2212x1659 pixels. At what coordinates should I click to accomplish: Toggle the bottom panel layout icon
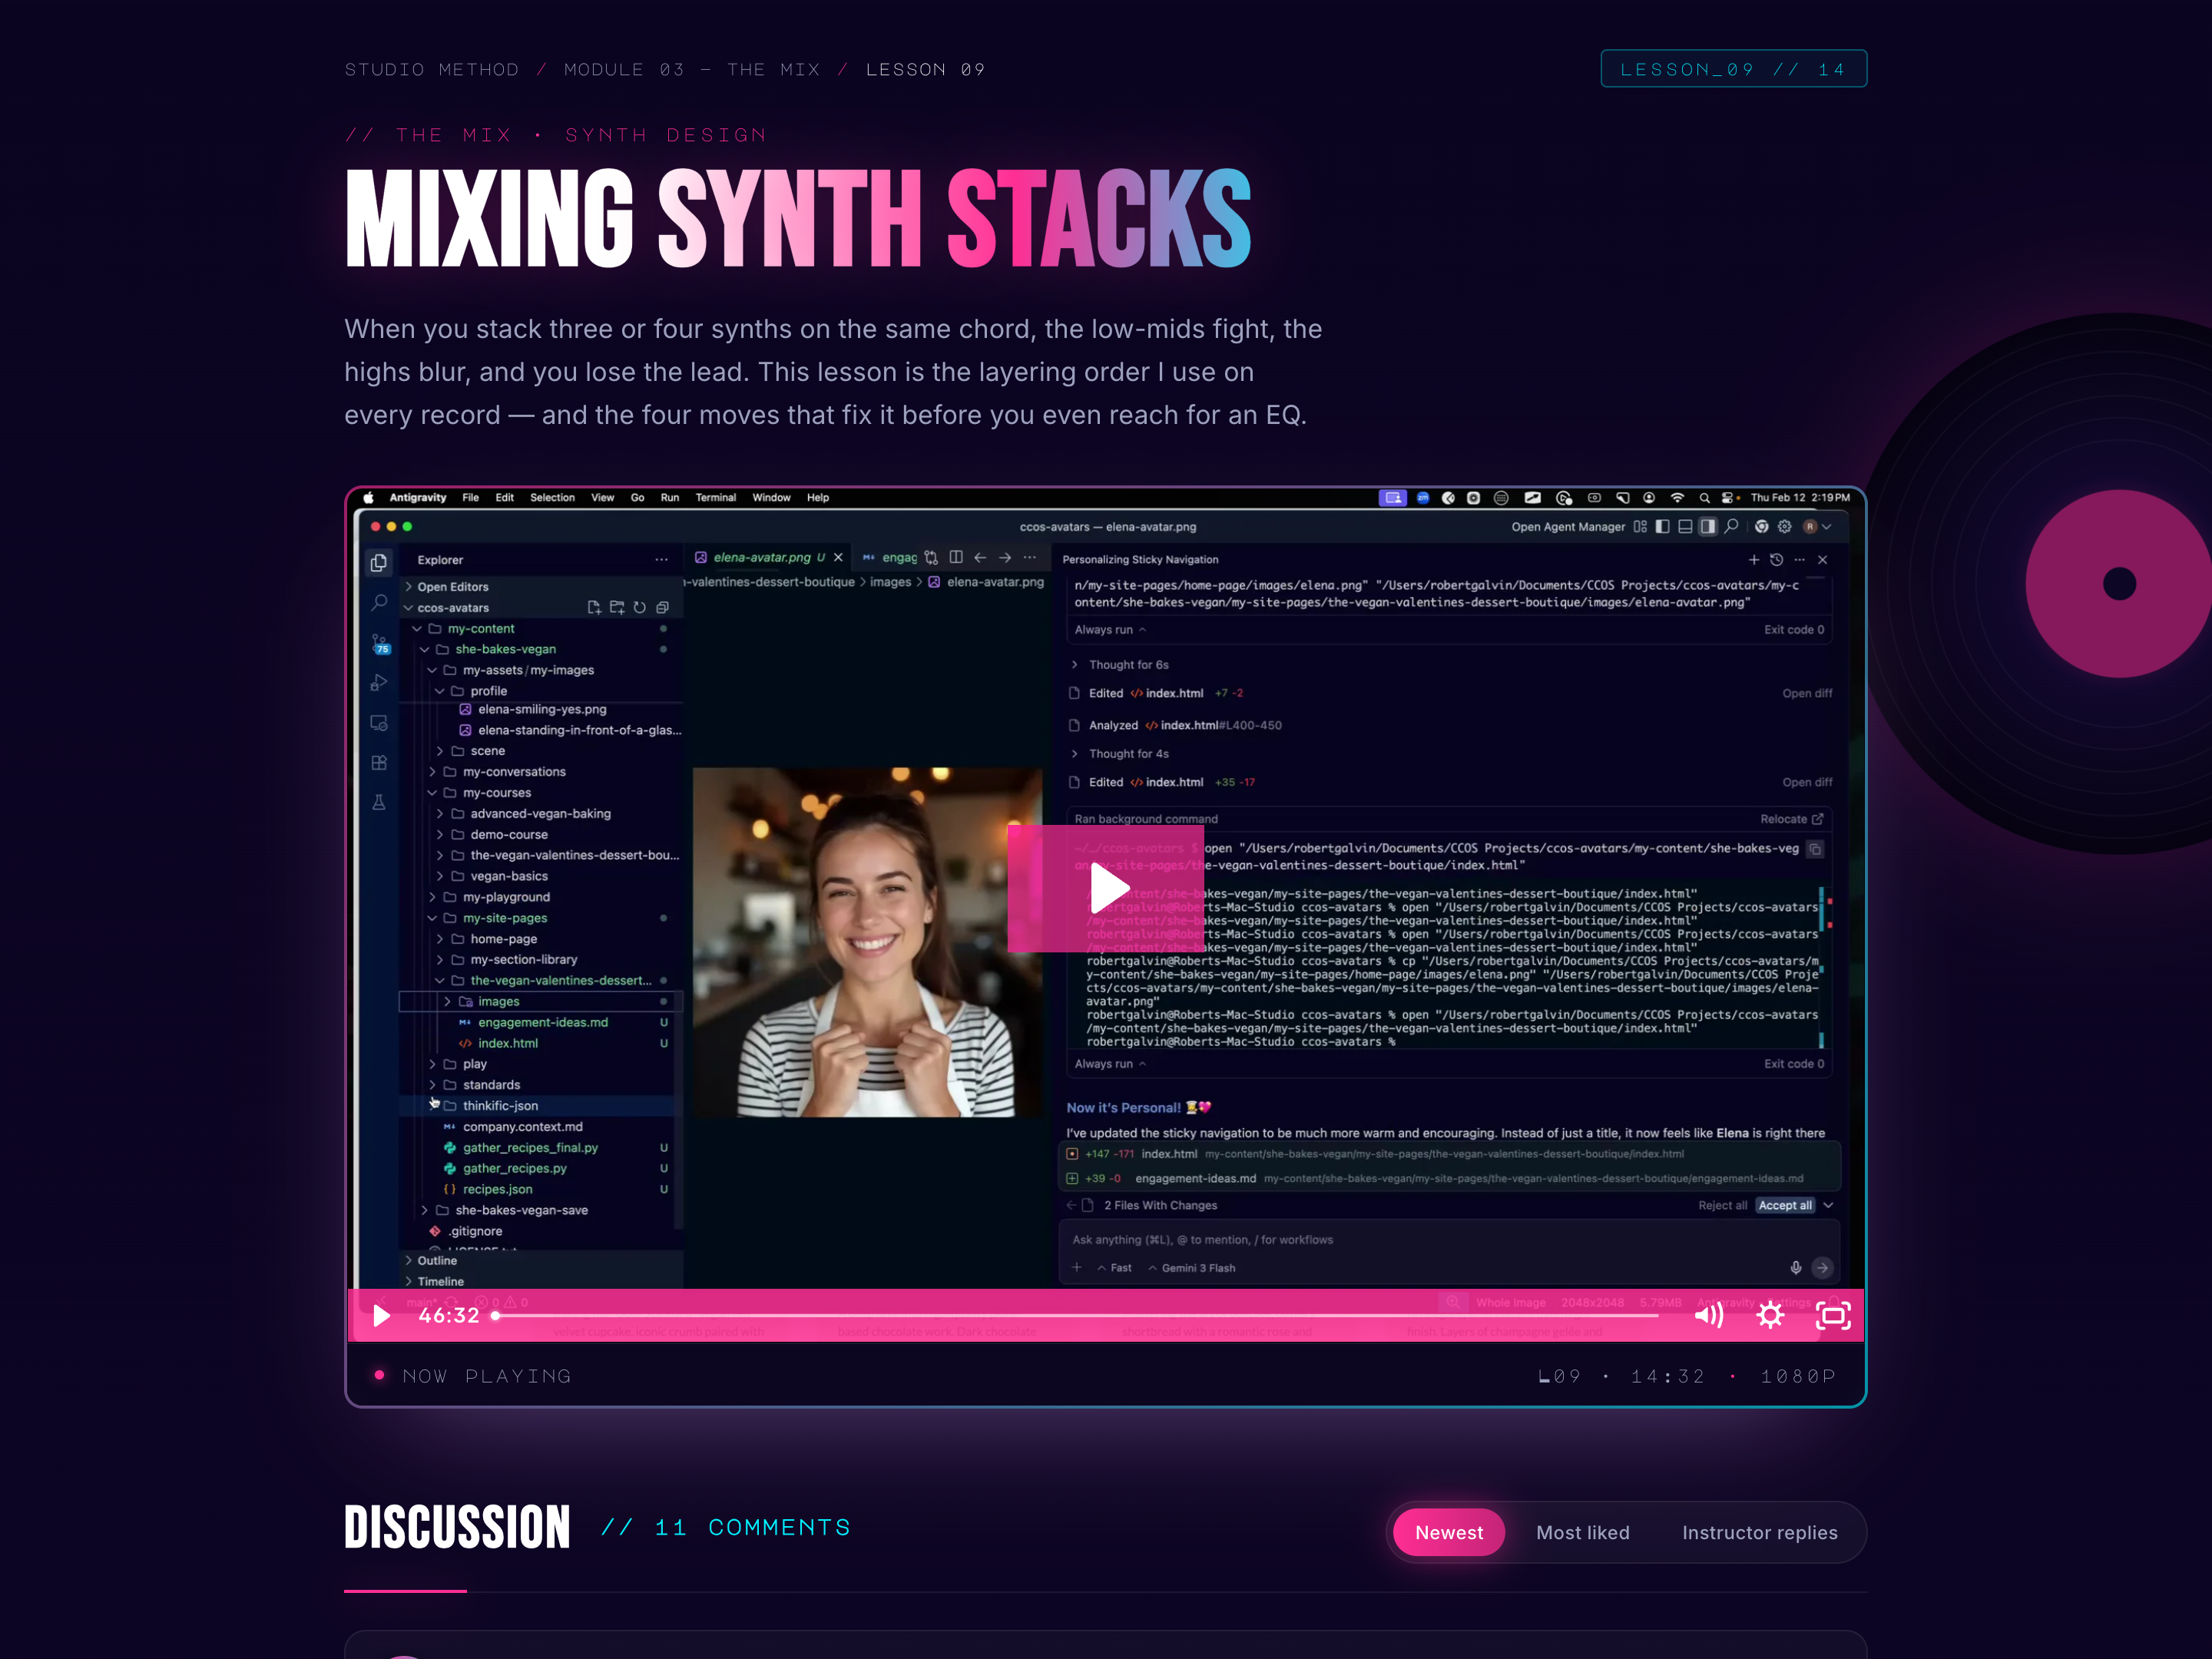[1685, 526]
